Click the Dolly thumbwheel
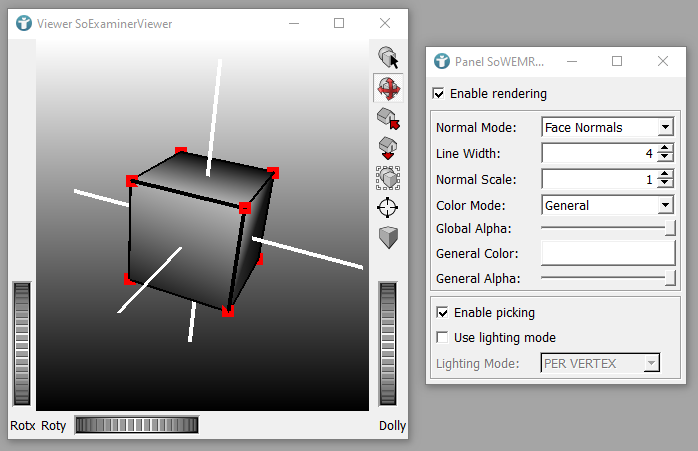Viewport: 698px width, 451px height. pos(388,343)
